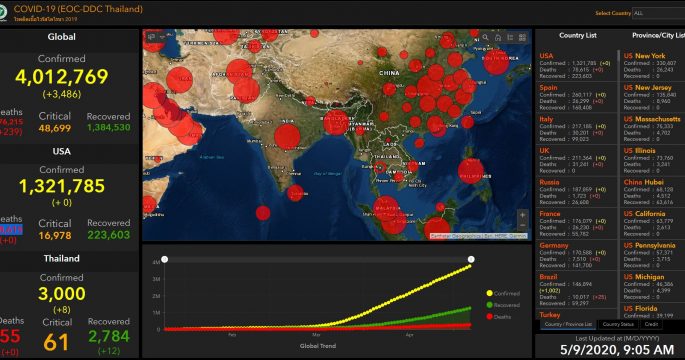Viewport: 685px width, 360px height.
Task: Click Global Recovered value 1,384,530
Action: click(108, 128)
